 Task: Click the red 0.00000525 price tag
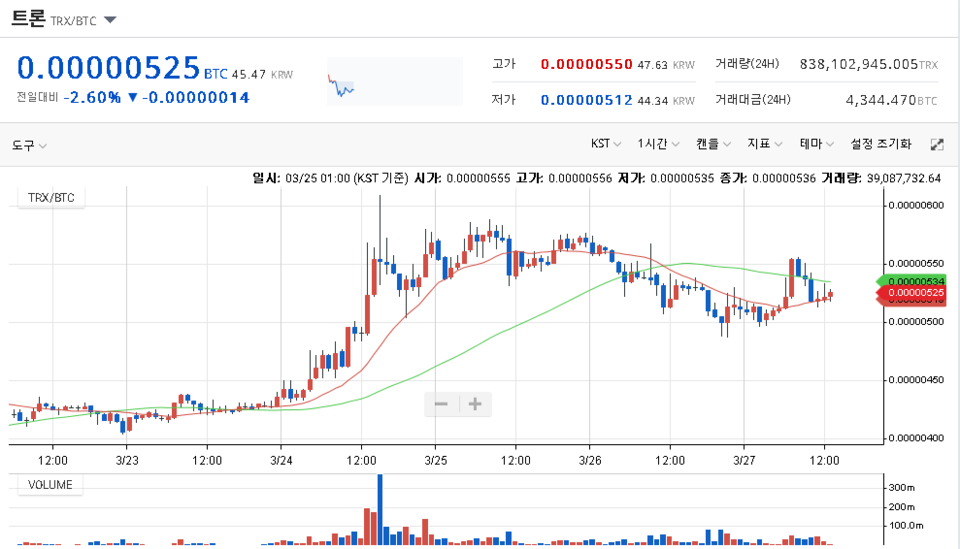point(912,293)
